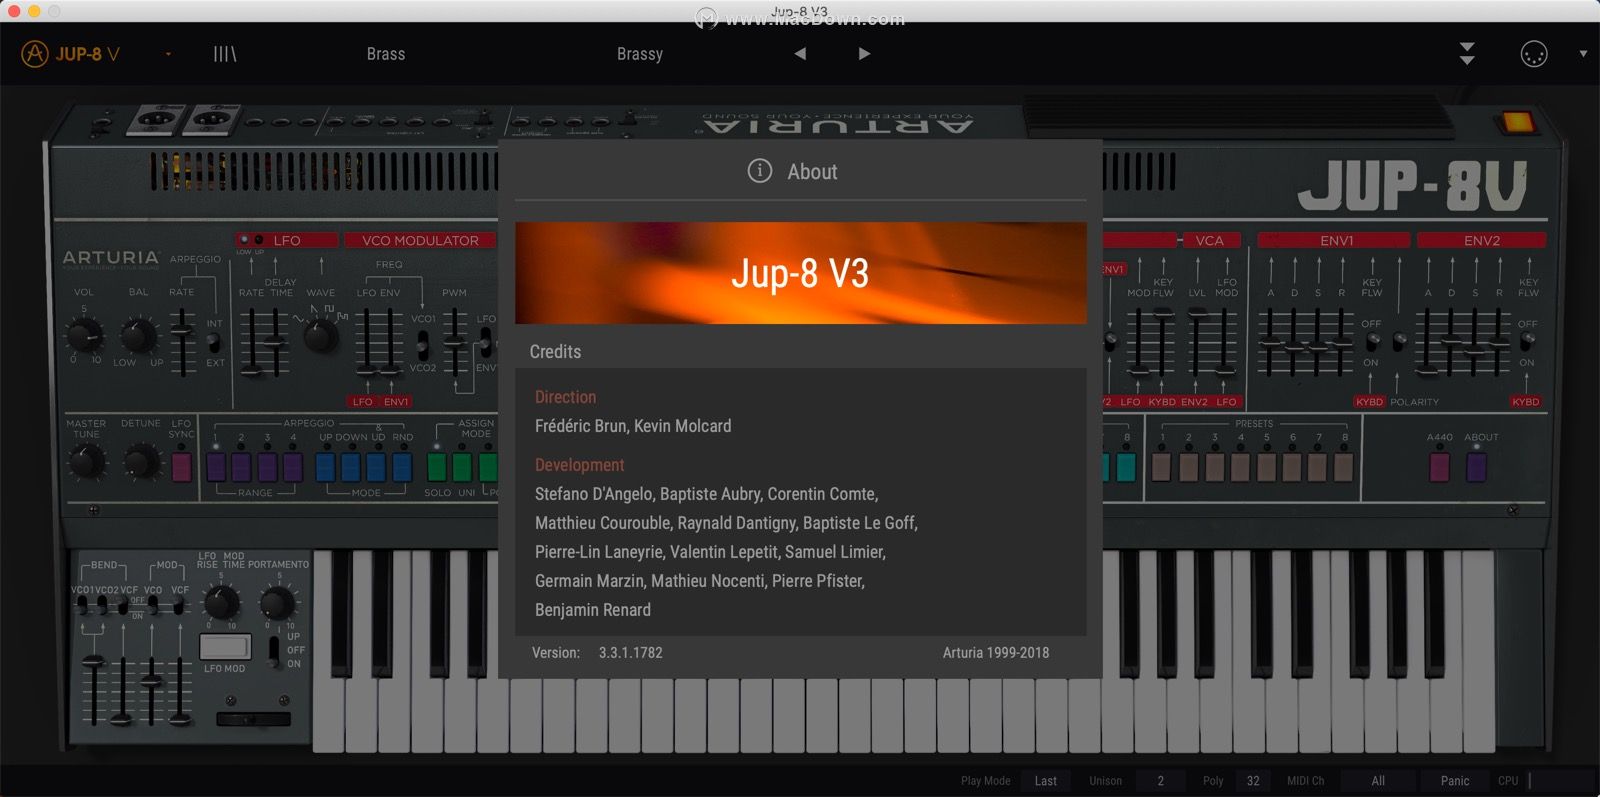Select Arpeggio Mode UP blue button
Screen dimensions: 1600x797
coord(325,467)
